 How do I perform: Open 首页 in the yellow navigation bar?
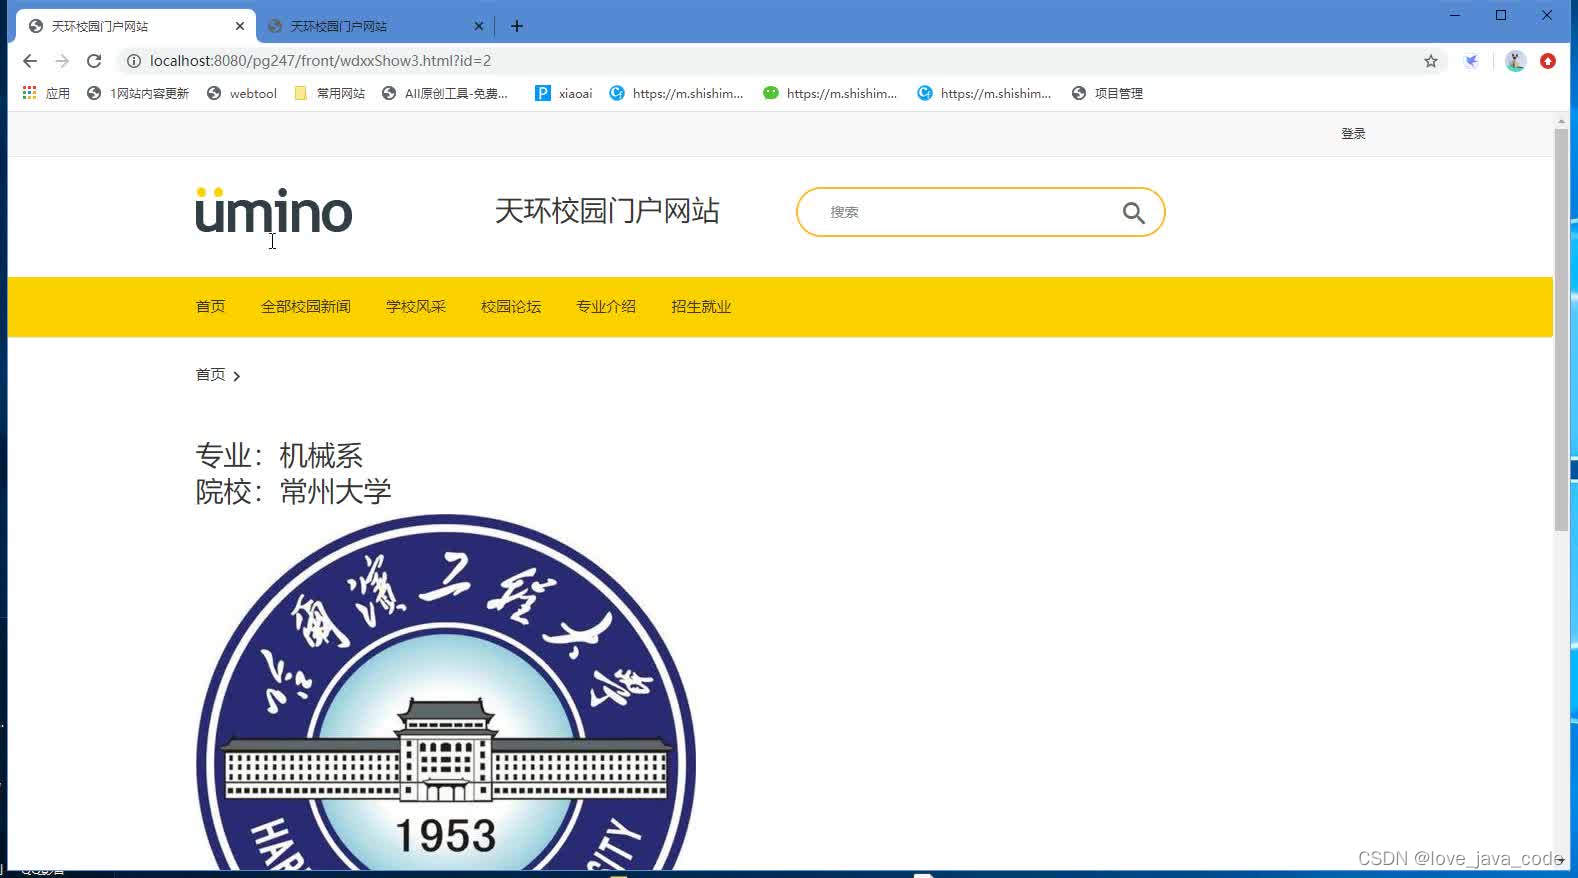coord(210,307)
